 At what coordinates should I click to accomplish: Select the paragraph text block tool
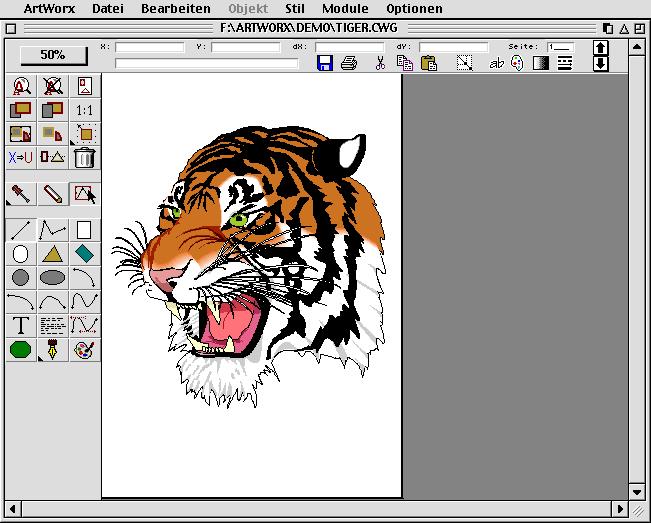click(53, 326)
